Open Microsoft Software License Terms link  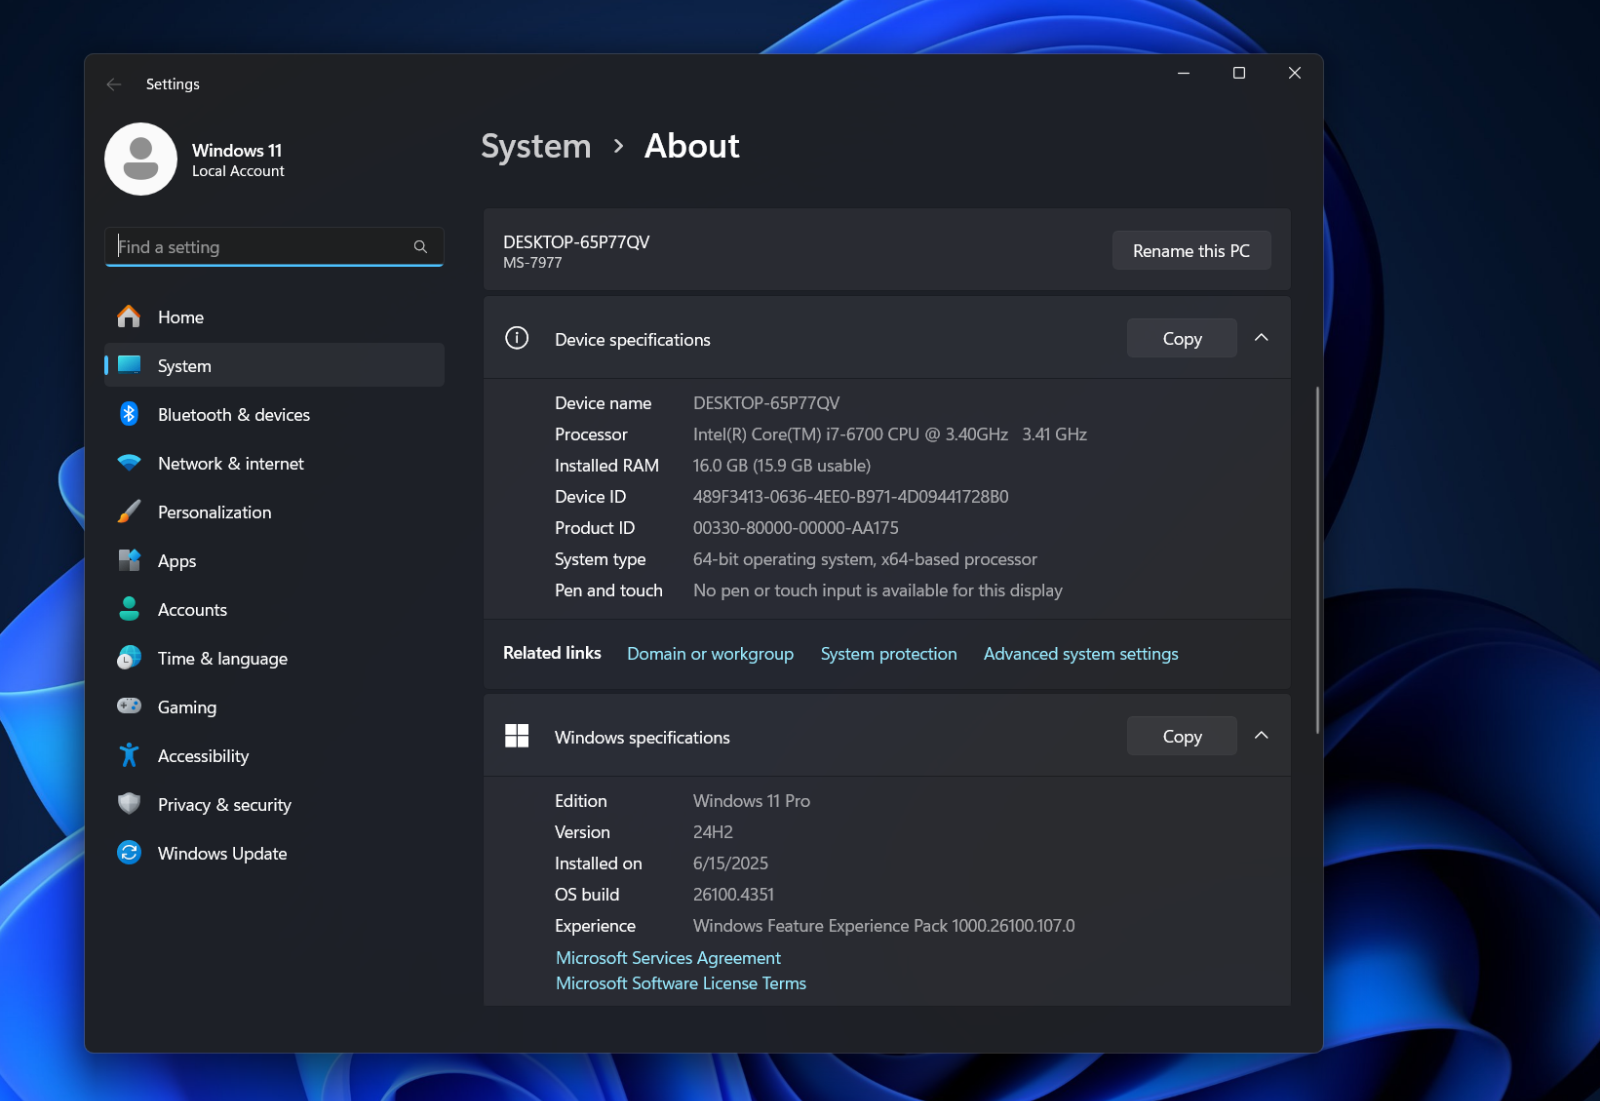[681, 984]
